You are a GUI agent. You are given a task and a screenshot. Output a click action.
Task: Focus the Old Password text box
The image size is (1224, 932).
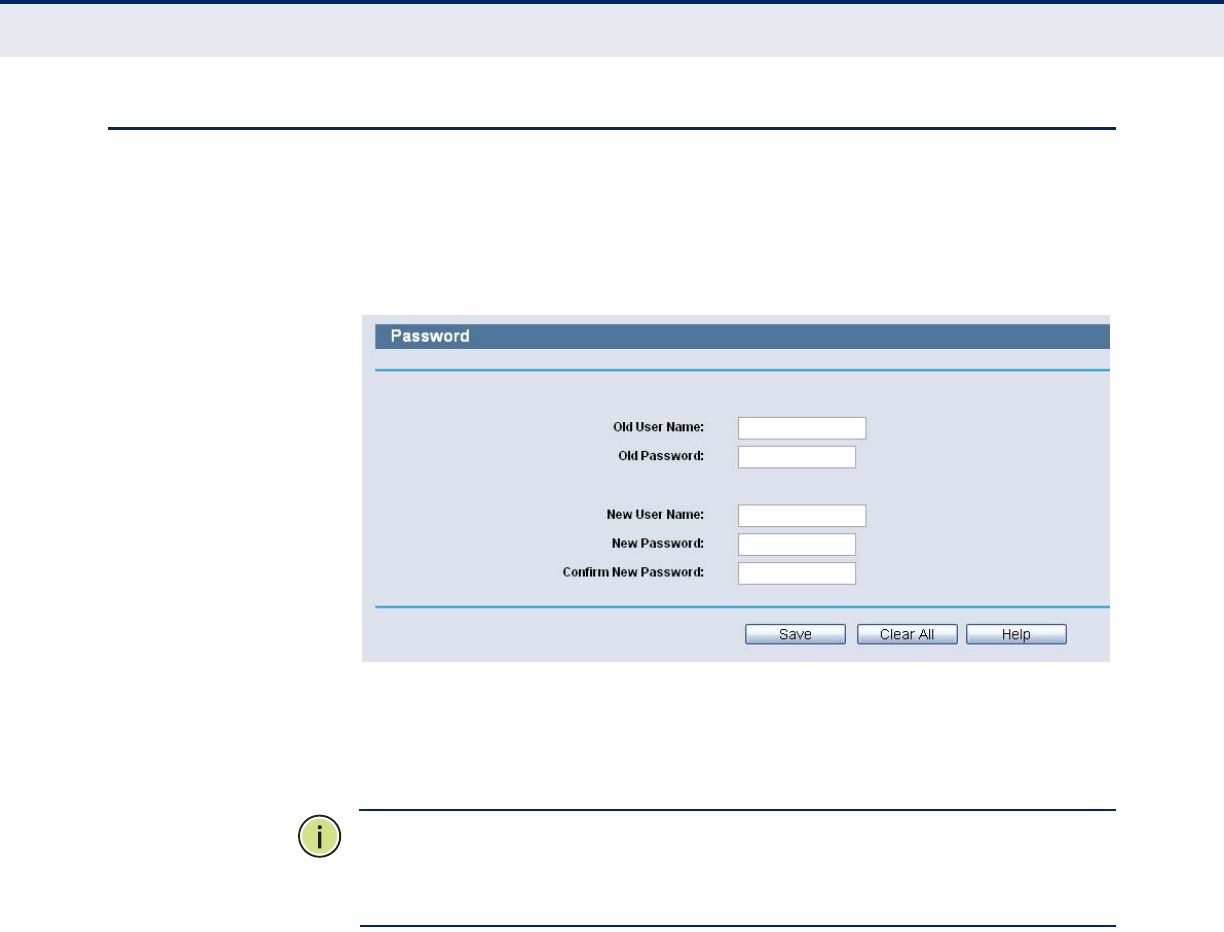tap(797, 457)
